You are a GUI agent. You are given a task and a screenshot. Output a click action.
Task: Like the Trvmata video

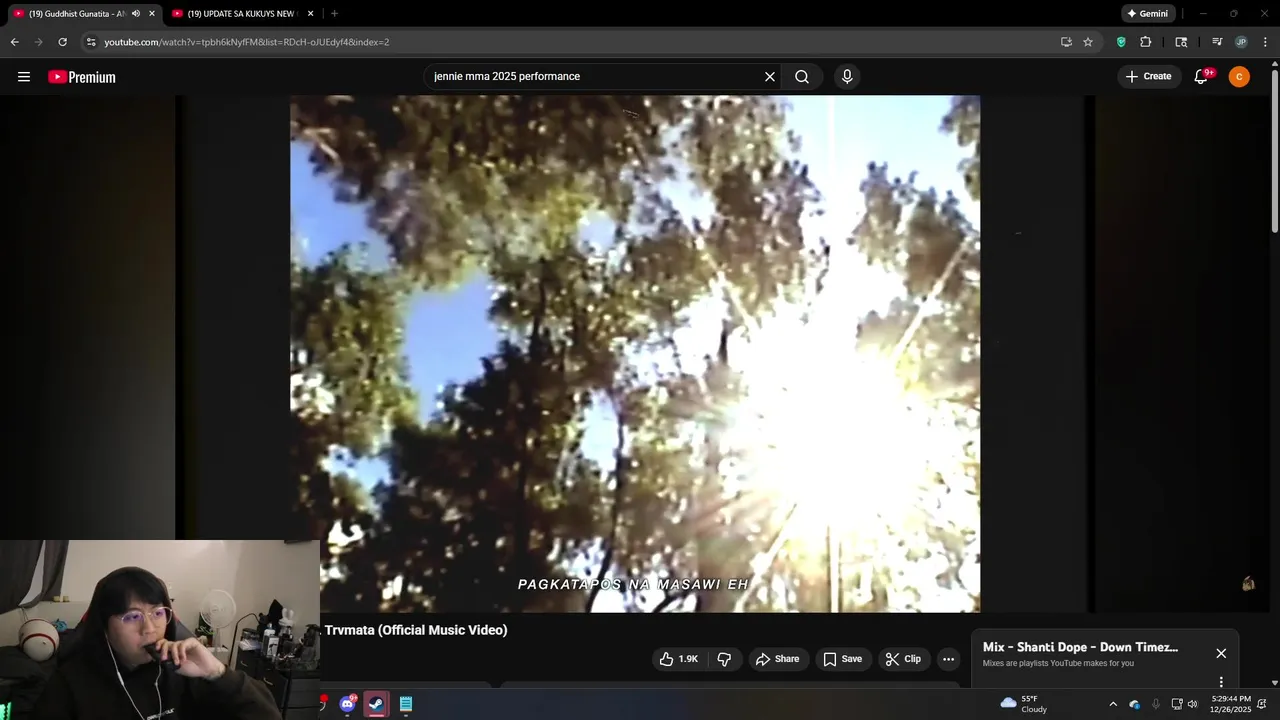pyautogui.click(x=678, y=659)
